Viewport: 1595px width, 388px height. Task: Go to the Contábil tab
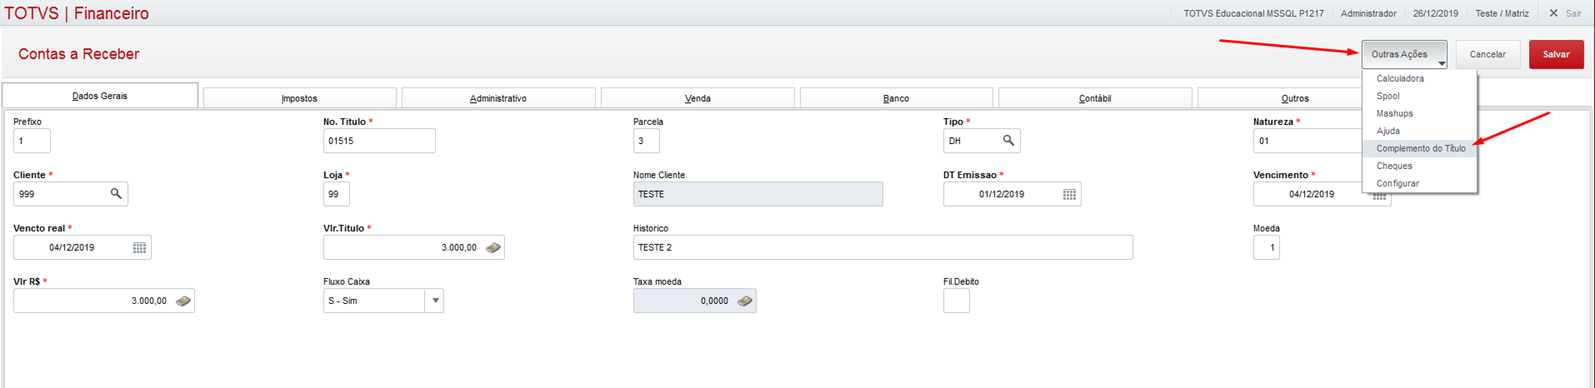pos(1095,98)
